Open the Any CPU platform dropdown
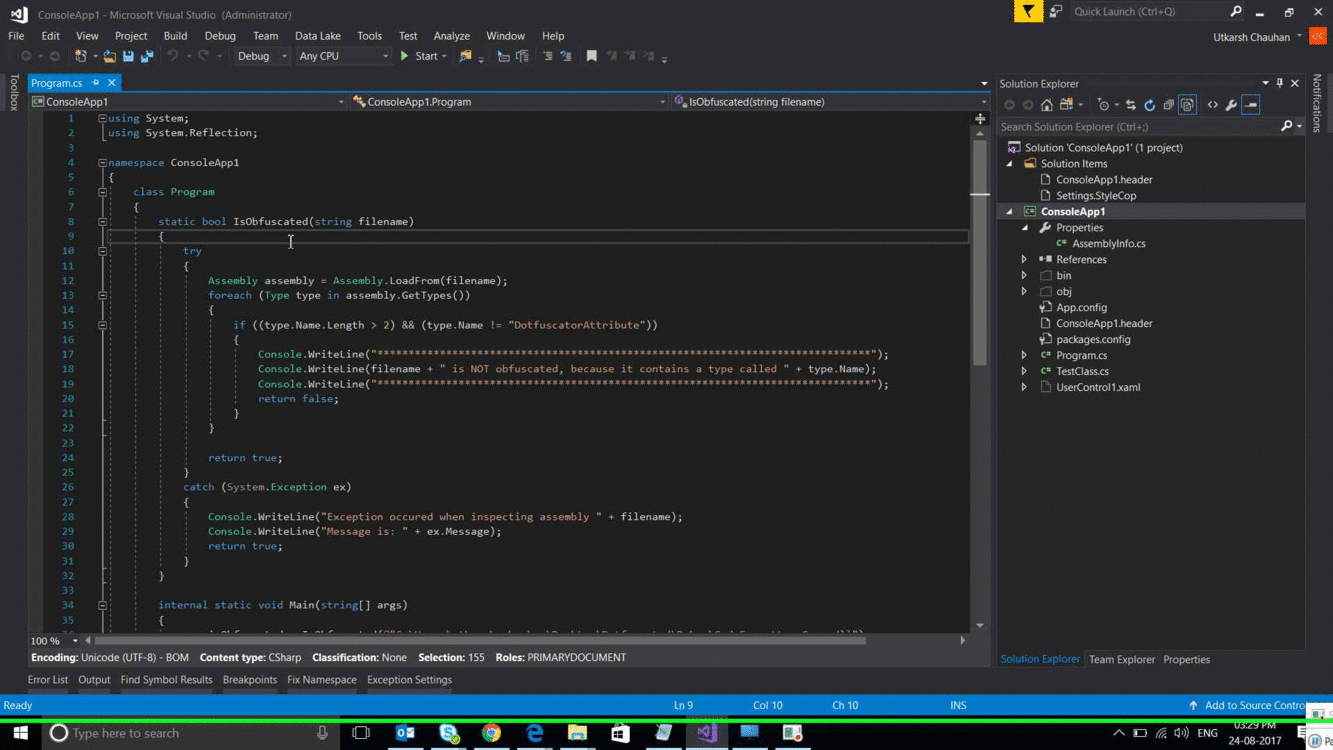The width and height of the screenshot is (1333, 750). [x=342, y=56]
